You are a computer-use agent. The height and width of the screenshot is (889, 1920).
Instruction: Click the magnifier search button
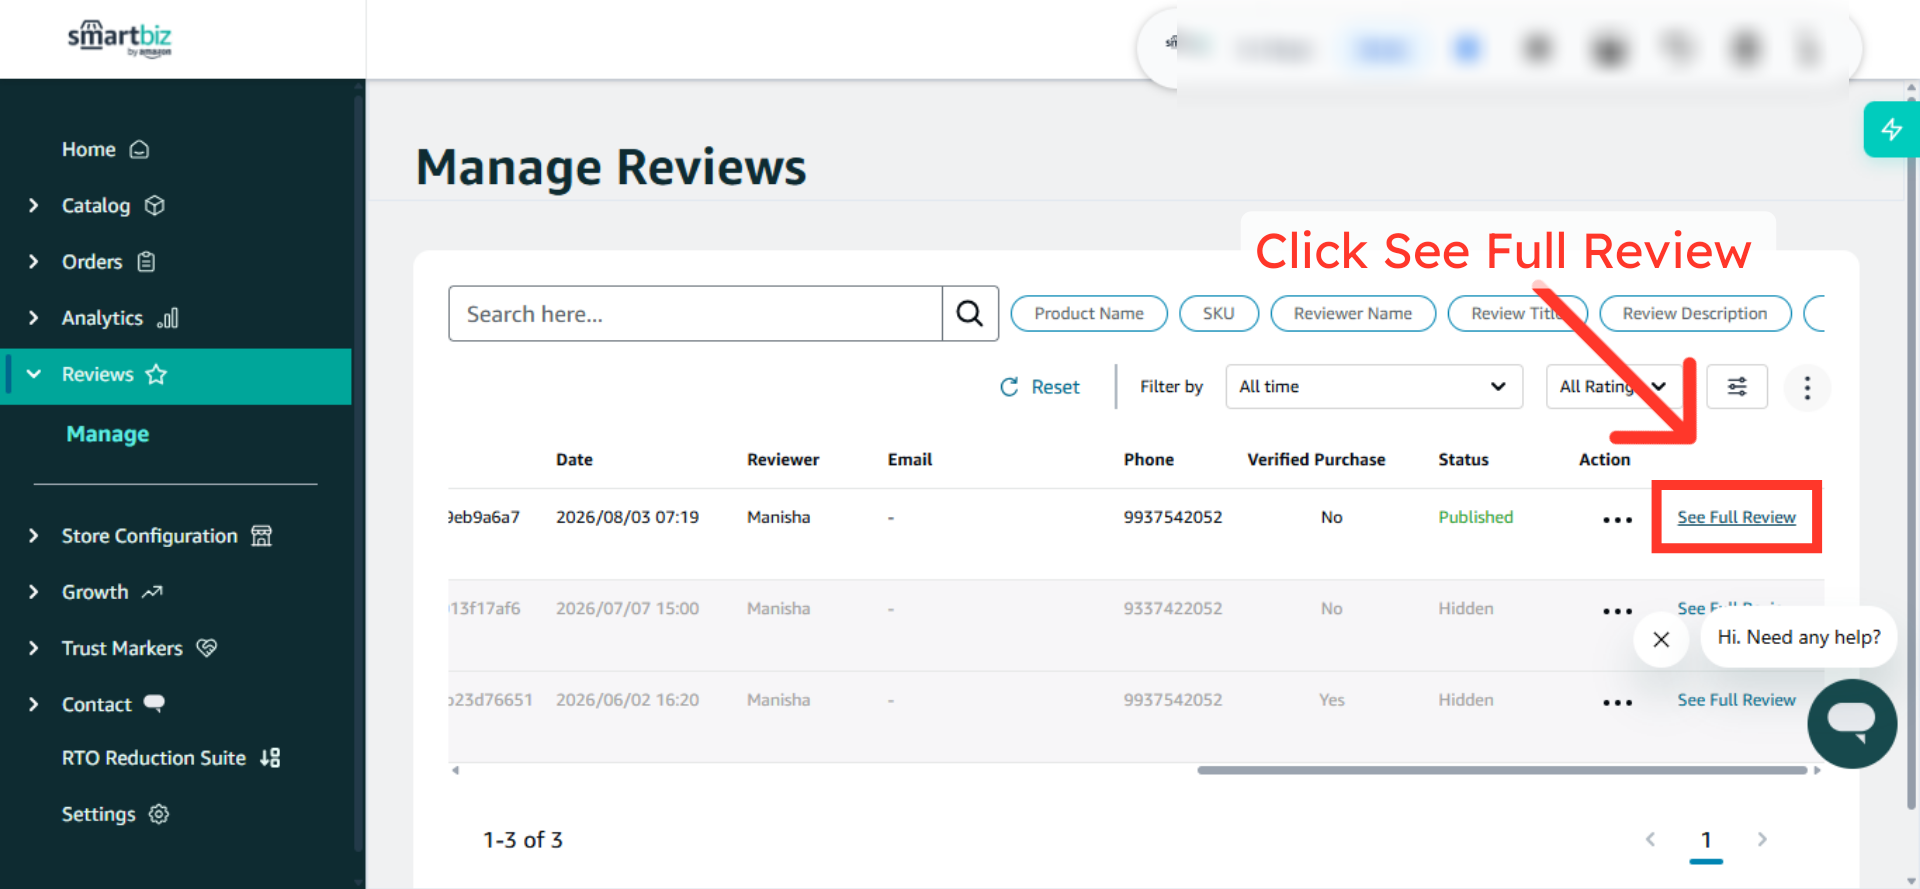coord(970,314)
